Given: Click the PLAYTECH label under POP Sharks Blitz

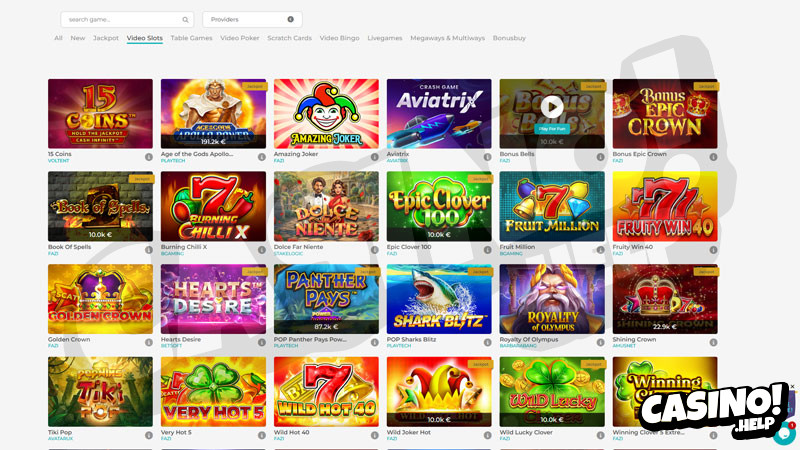Looking at the screenshot, I should click(x=398, y=346).
